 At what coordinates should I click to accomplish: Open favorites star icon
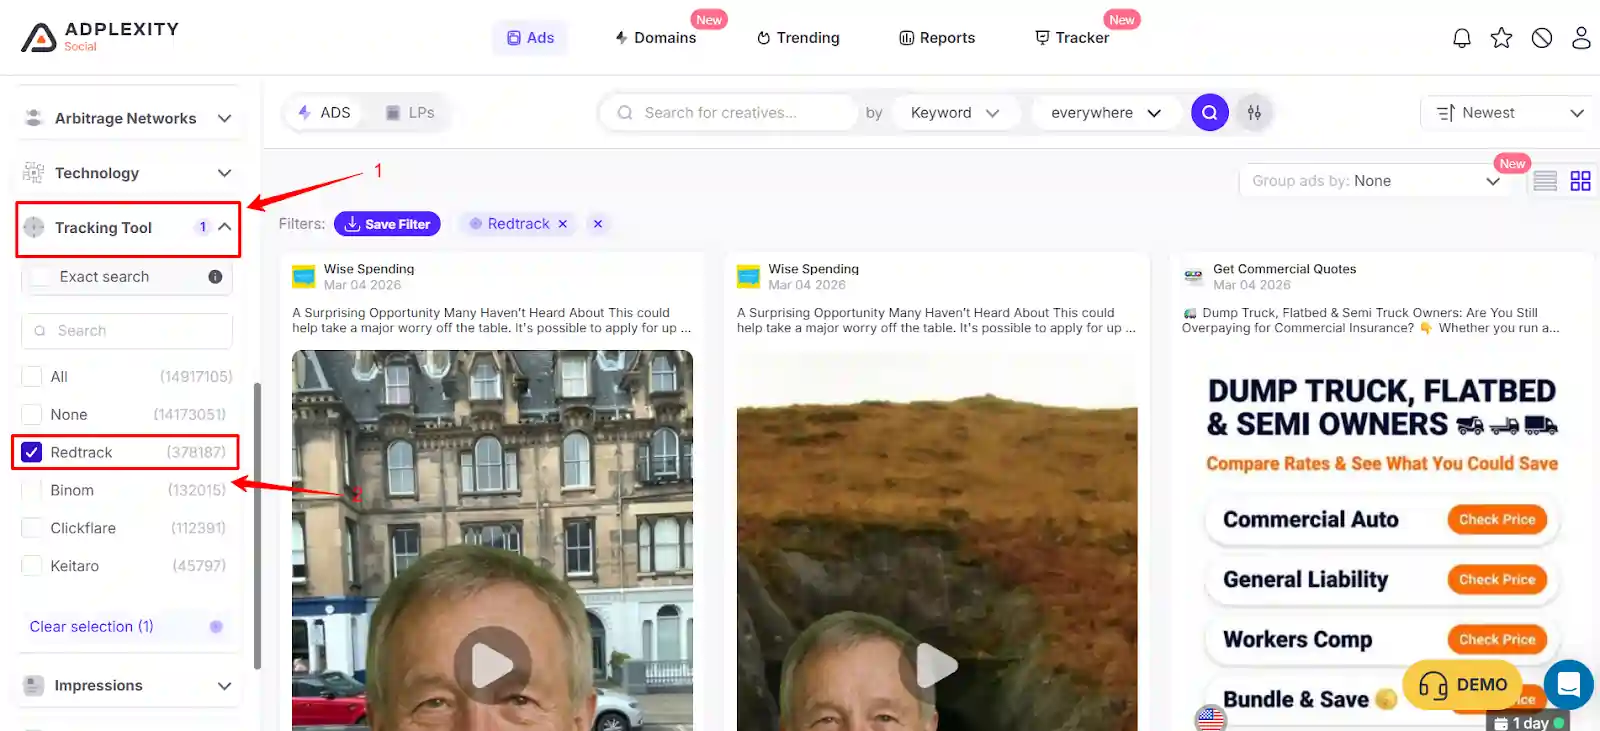1501,38
